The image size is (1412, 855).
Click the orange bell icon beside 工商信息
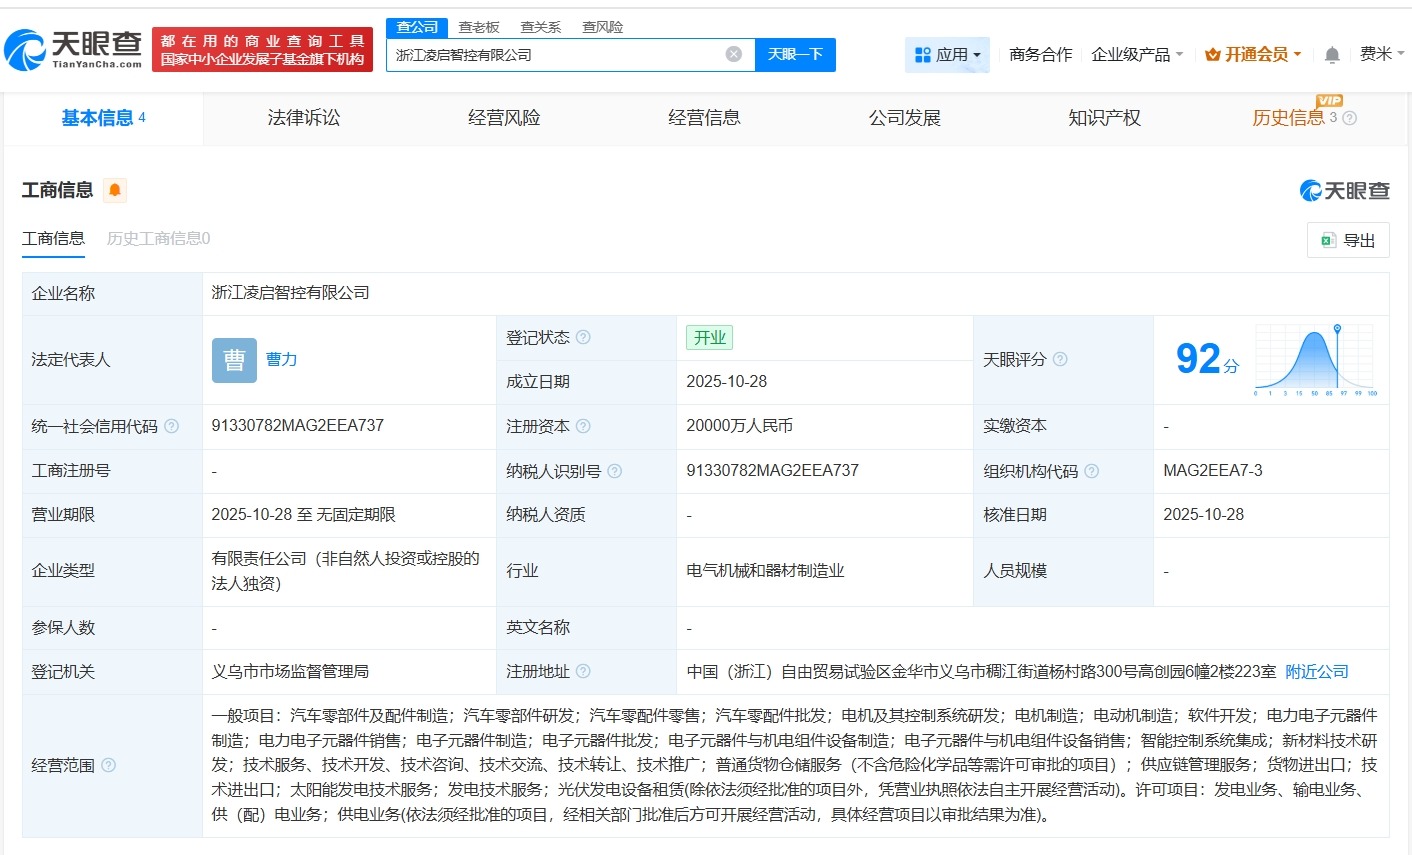click(113, 190)
